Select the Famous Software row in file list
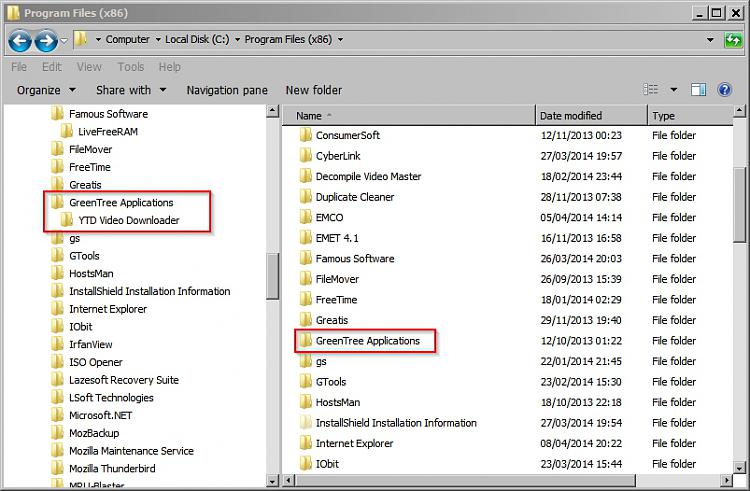The height and width of the screenshot is (491, 750). point(507,259)
